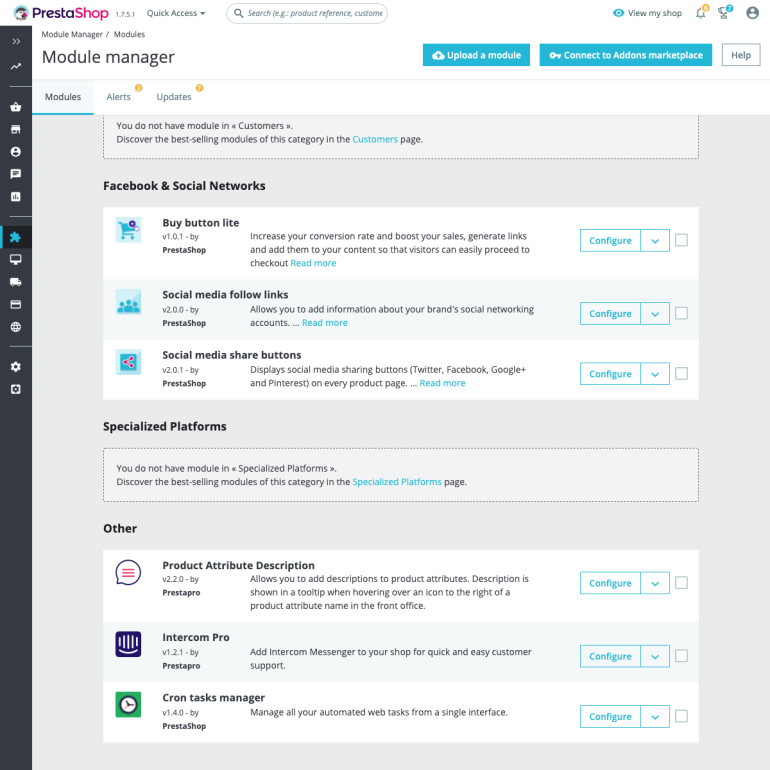Screen dimensions: 770x770
Task: Open Advanced Parameters icon in sidebar
Action: [x=16, y=389]
